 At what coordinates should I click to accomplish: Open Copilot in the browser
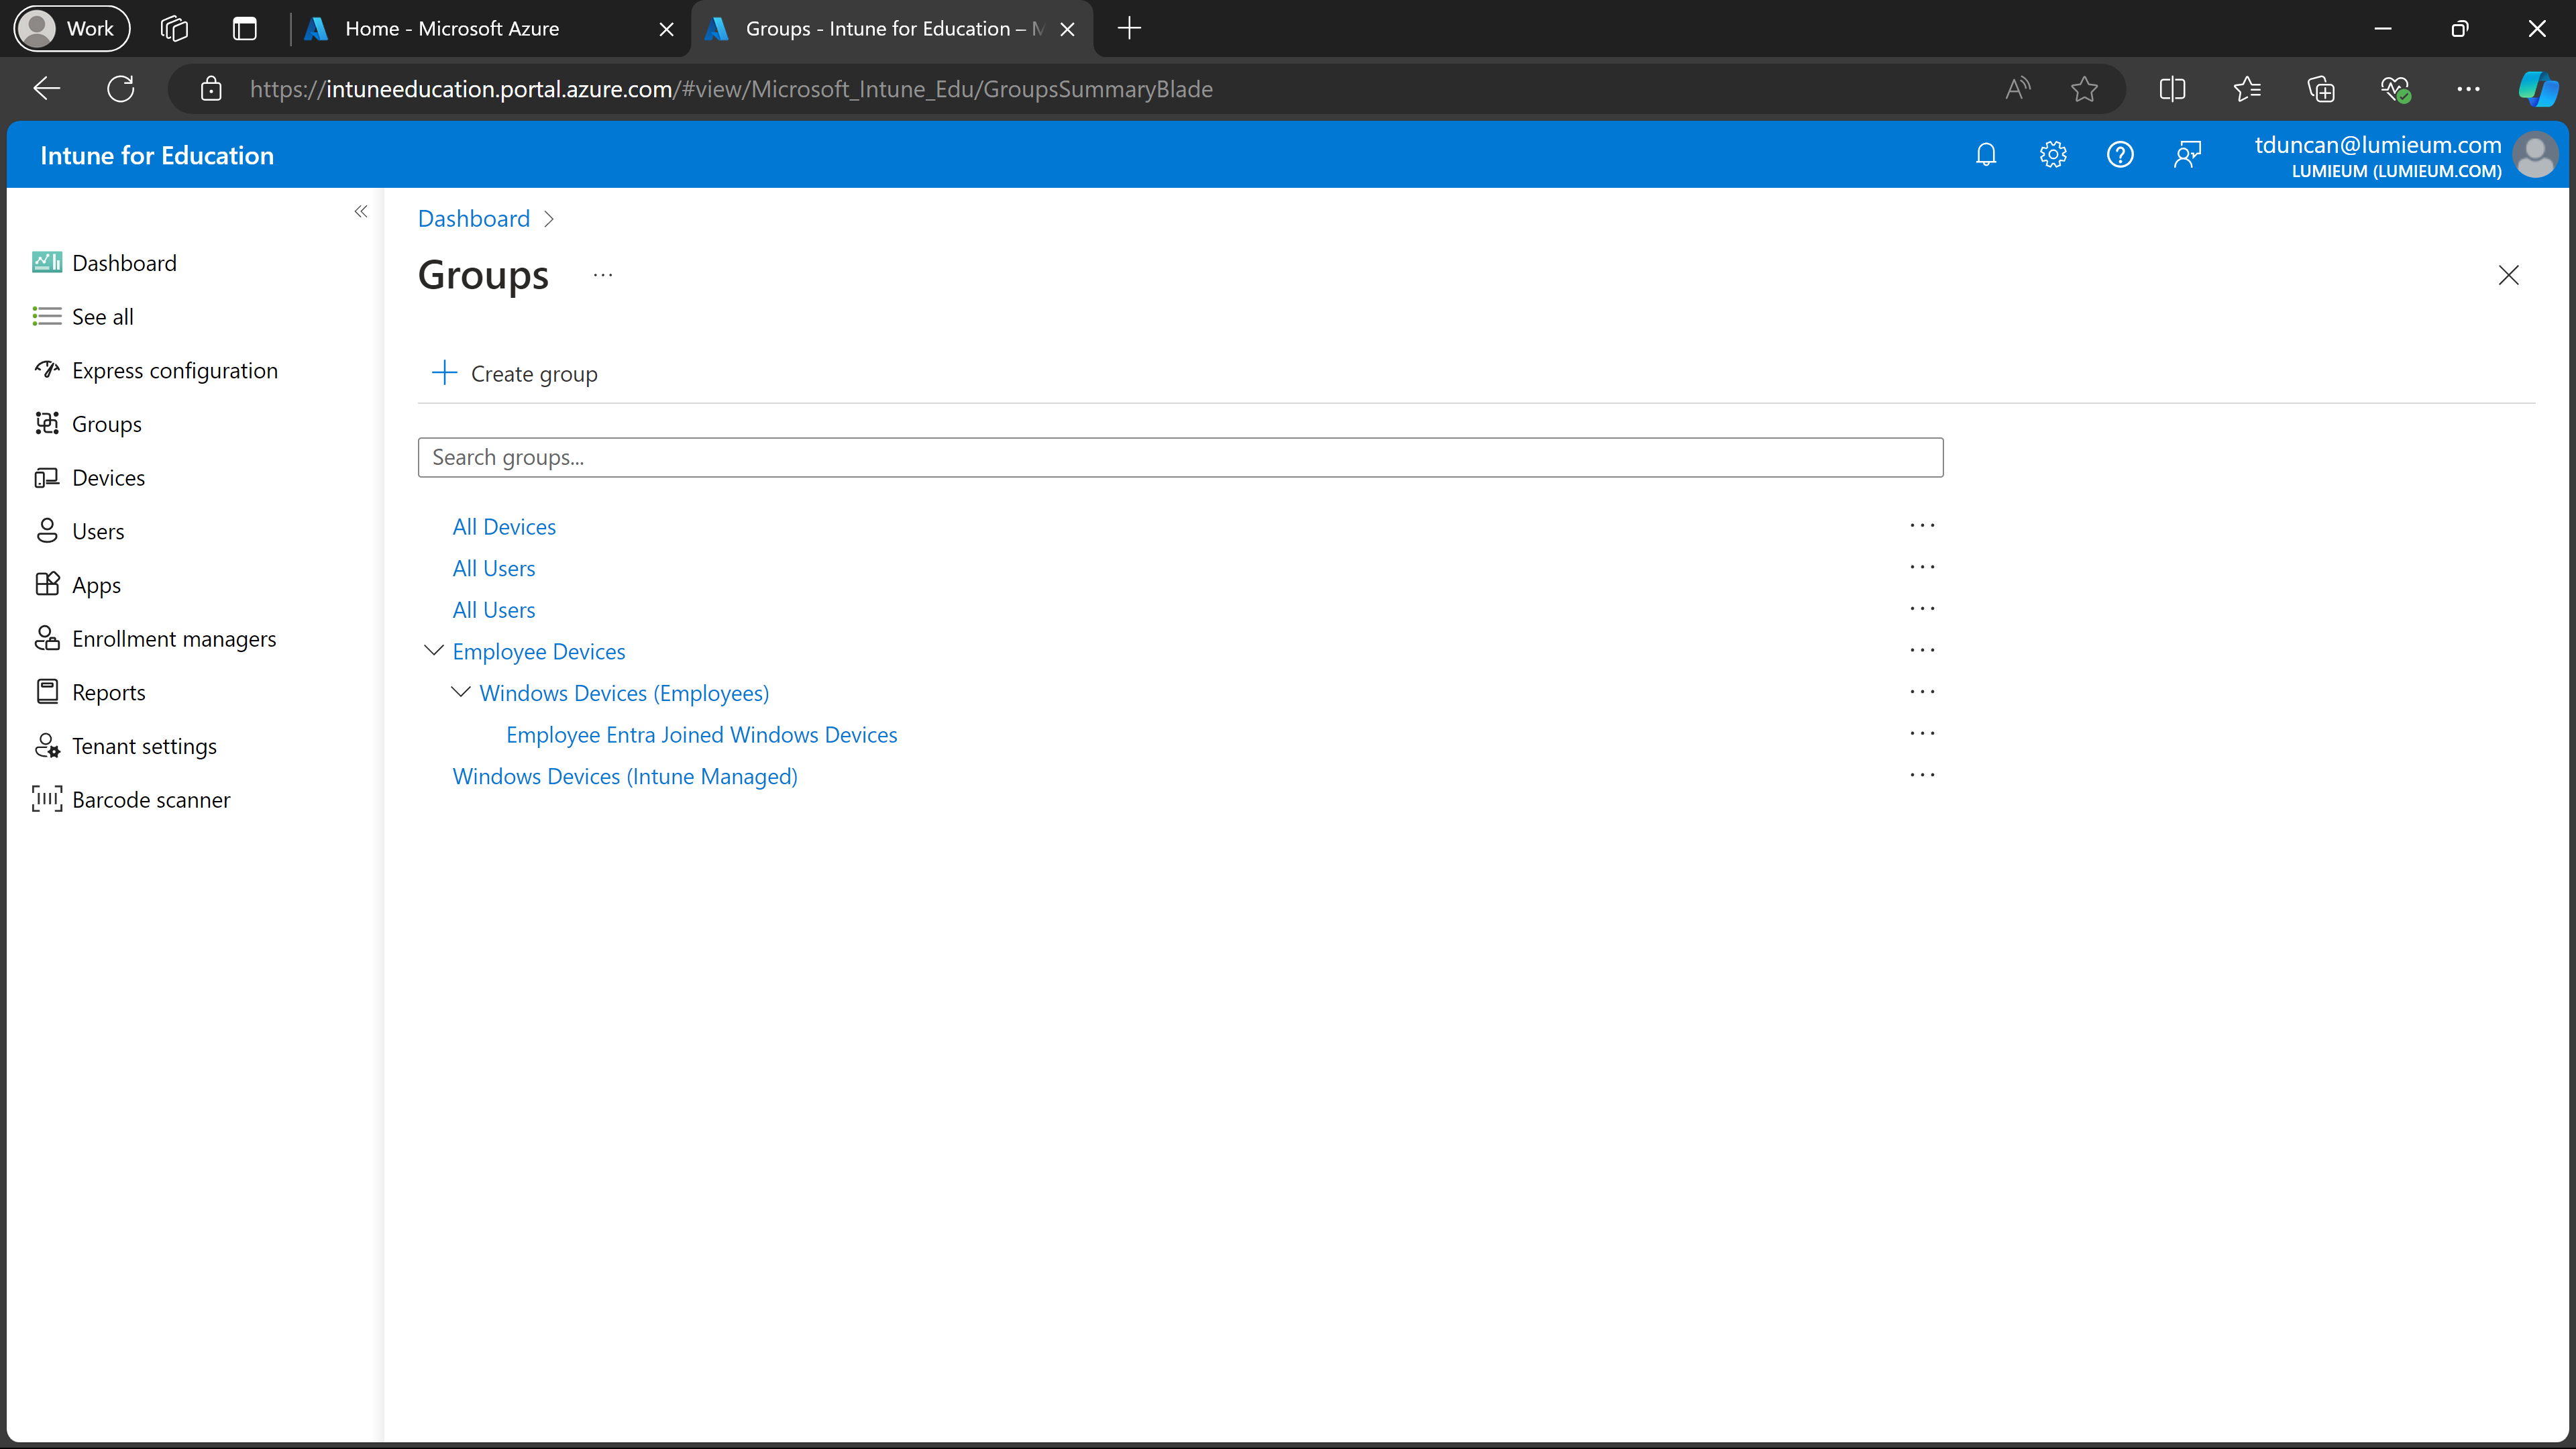[x=2538, y=89]
